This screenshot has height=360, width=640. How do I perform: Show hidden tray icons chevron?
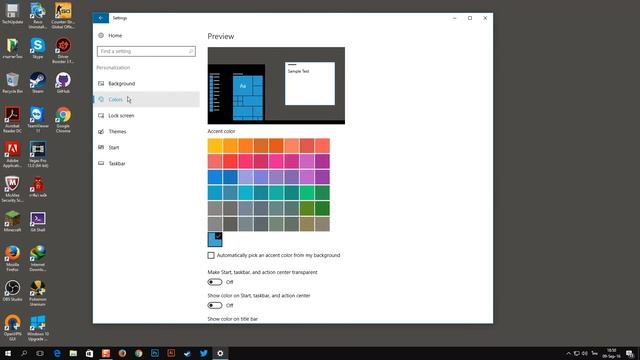[568, 353]
